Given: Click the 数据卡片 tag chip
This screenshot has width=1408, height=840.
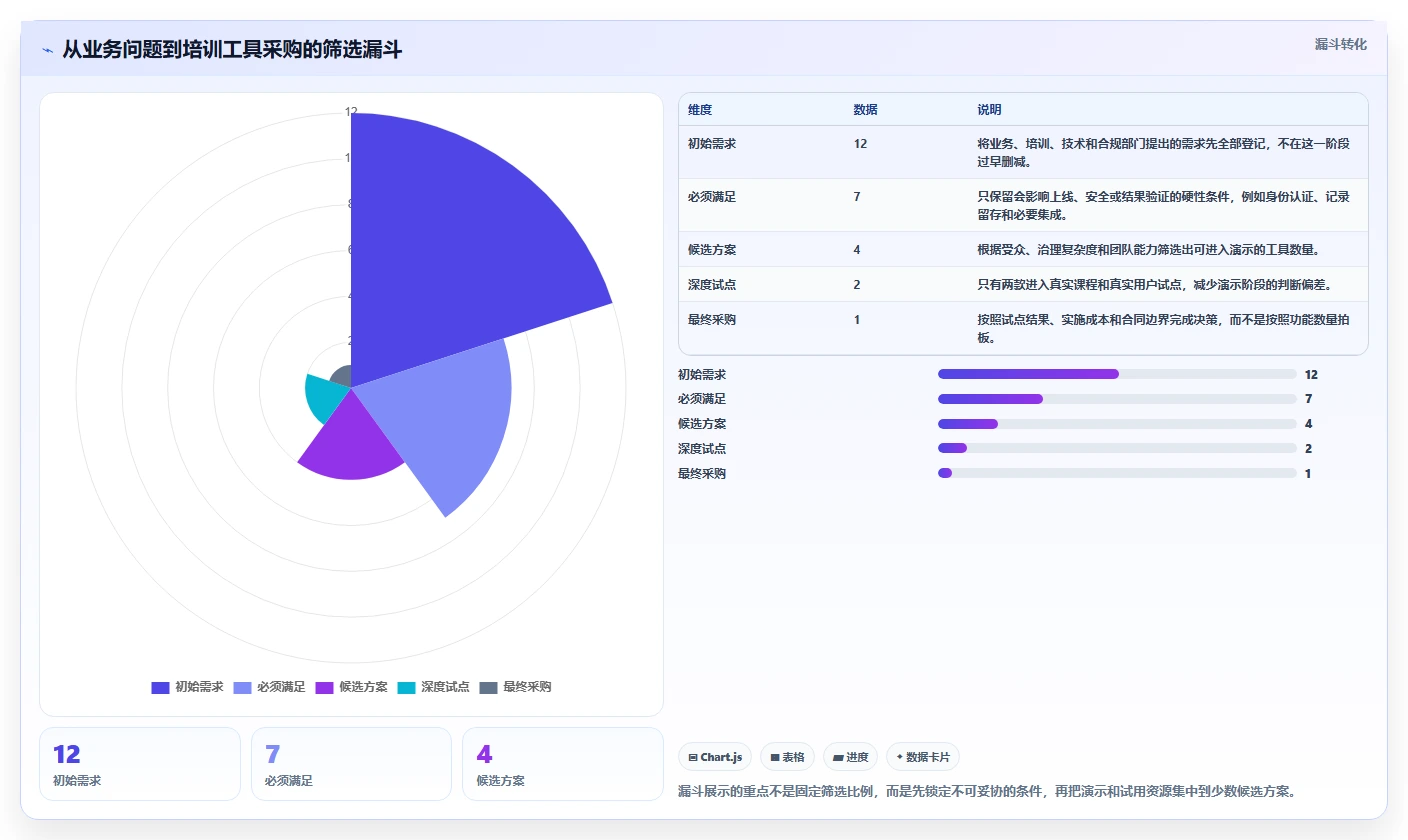Looking at the screenshot, I should 922,757.
